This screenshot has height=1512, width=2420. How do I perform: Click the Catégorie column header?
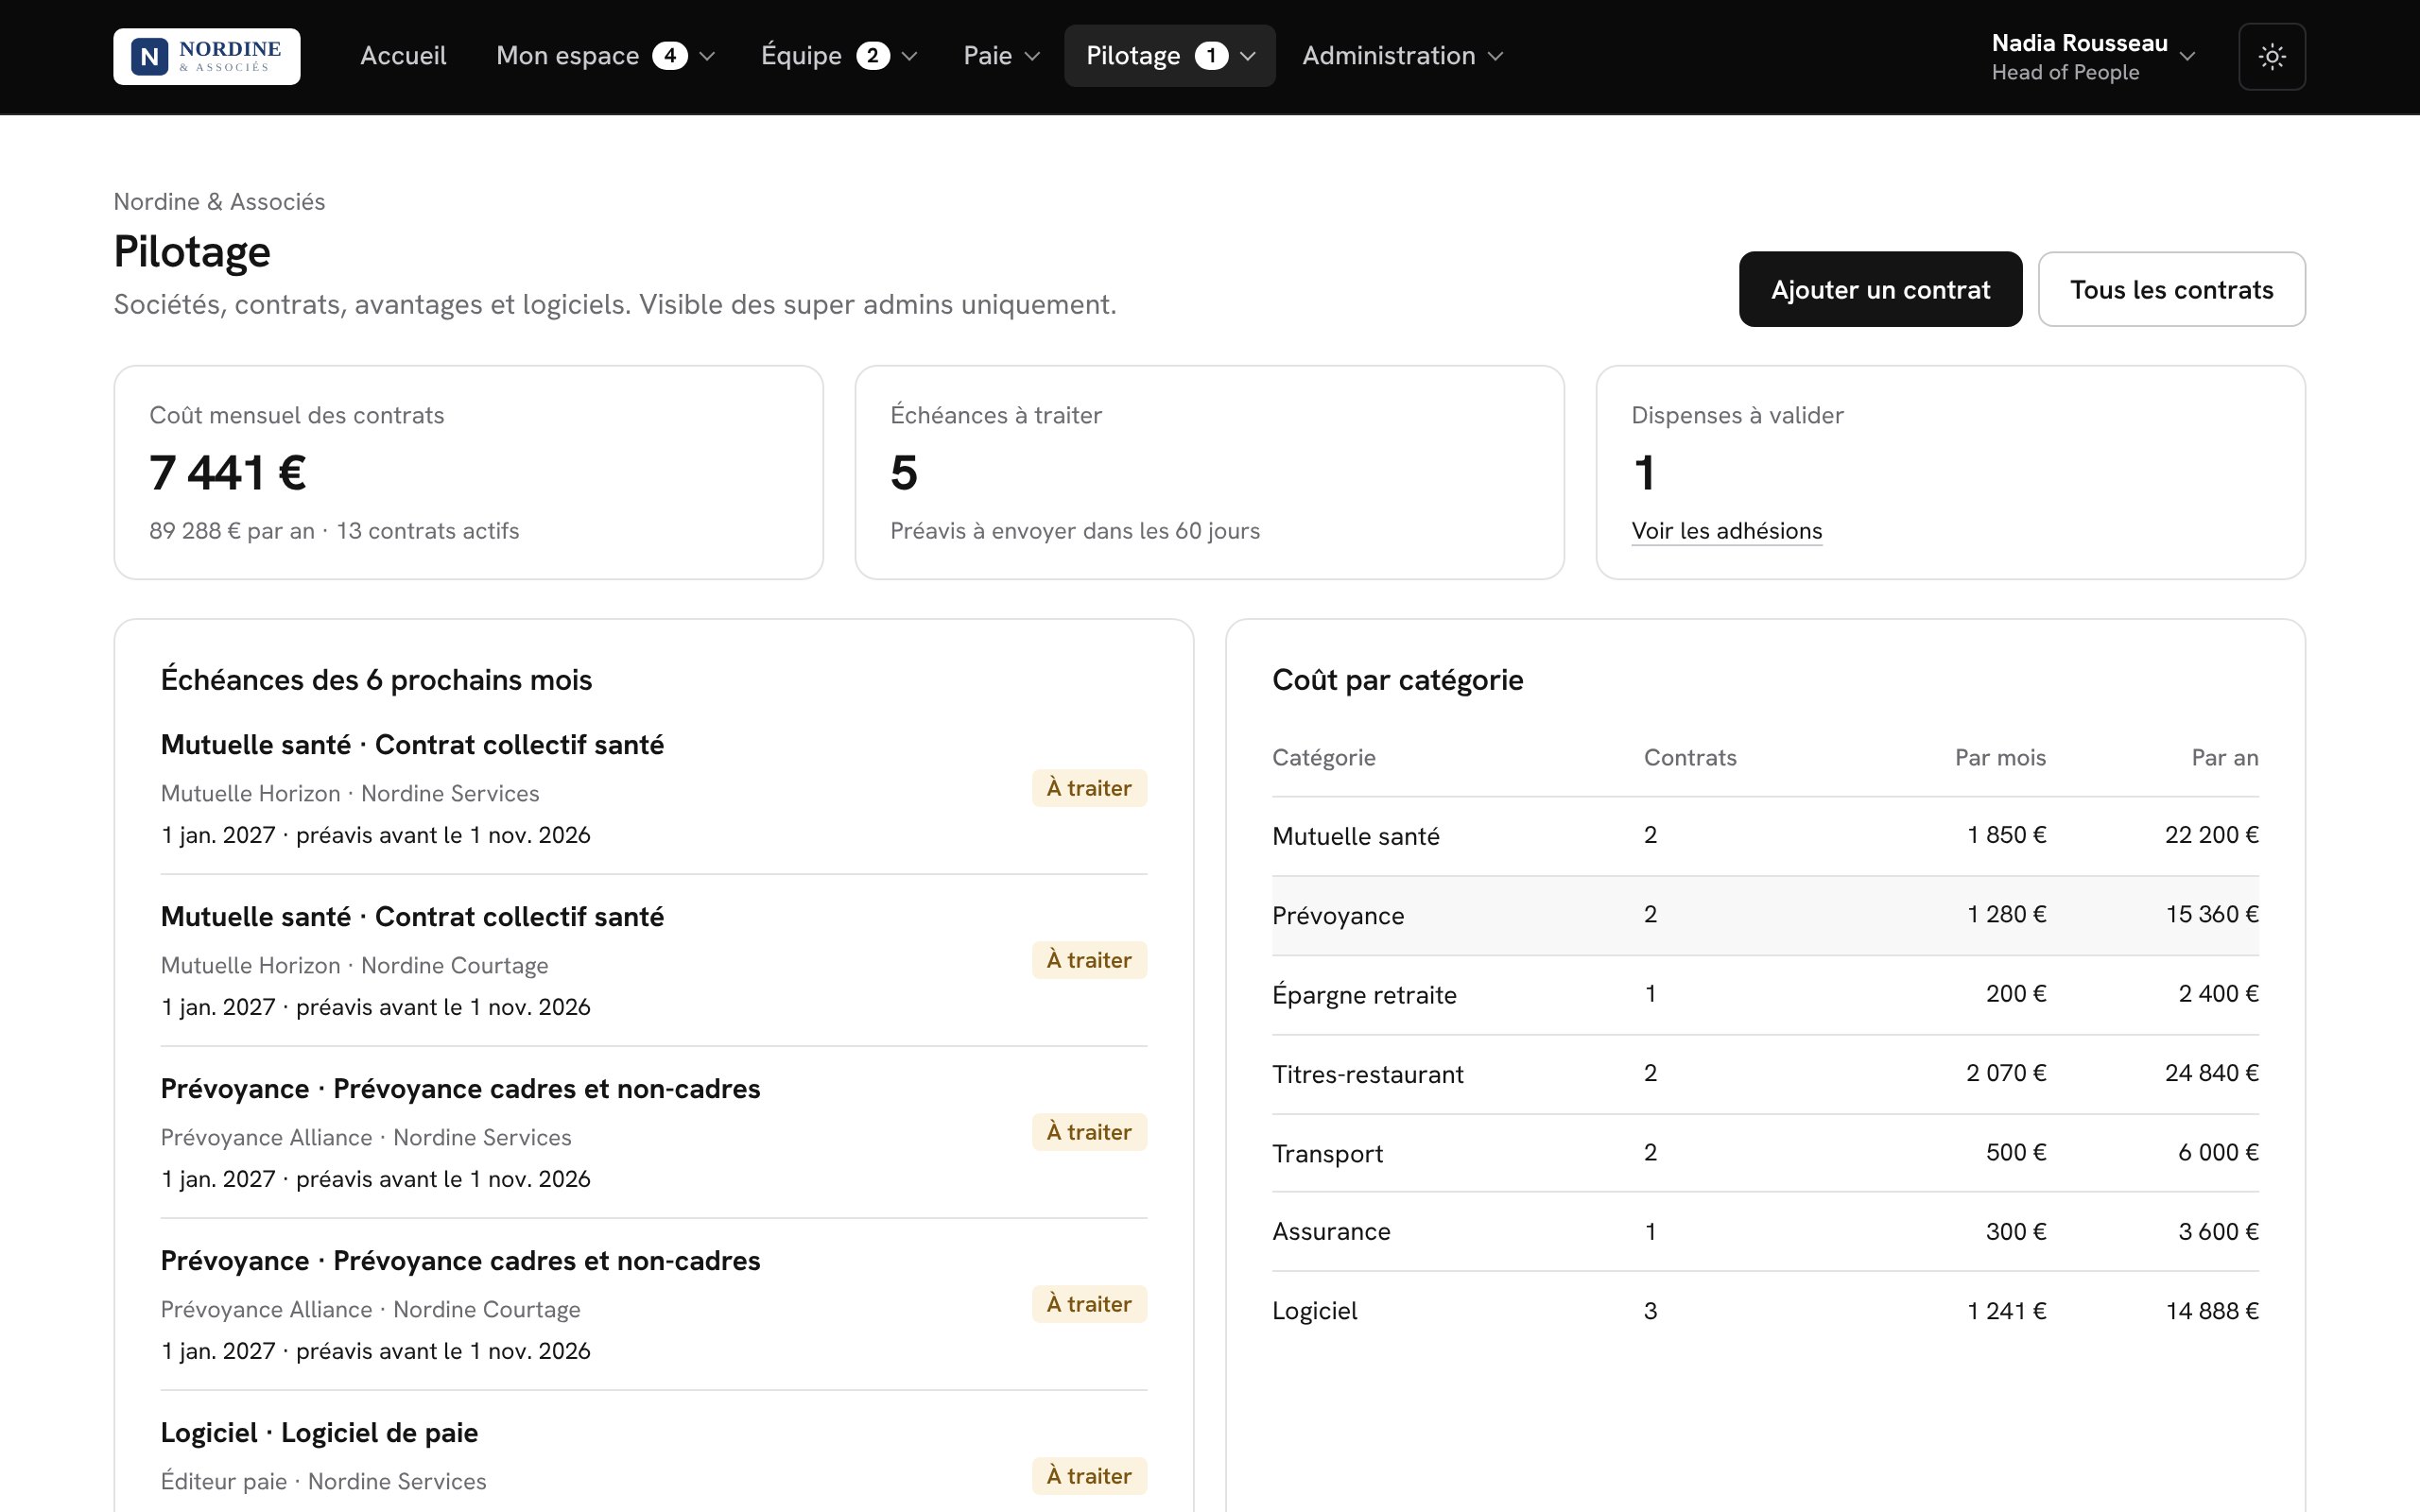(1323, 757)
